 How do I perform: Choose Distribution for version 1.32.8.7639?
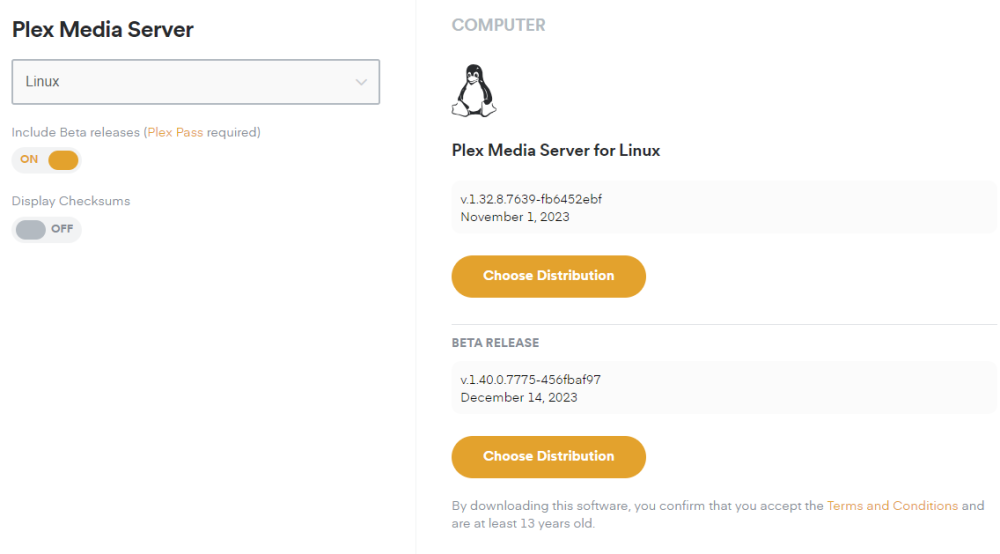[548, 276]
